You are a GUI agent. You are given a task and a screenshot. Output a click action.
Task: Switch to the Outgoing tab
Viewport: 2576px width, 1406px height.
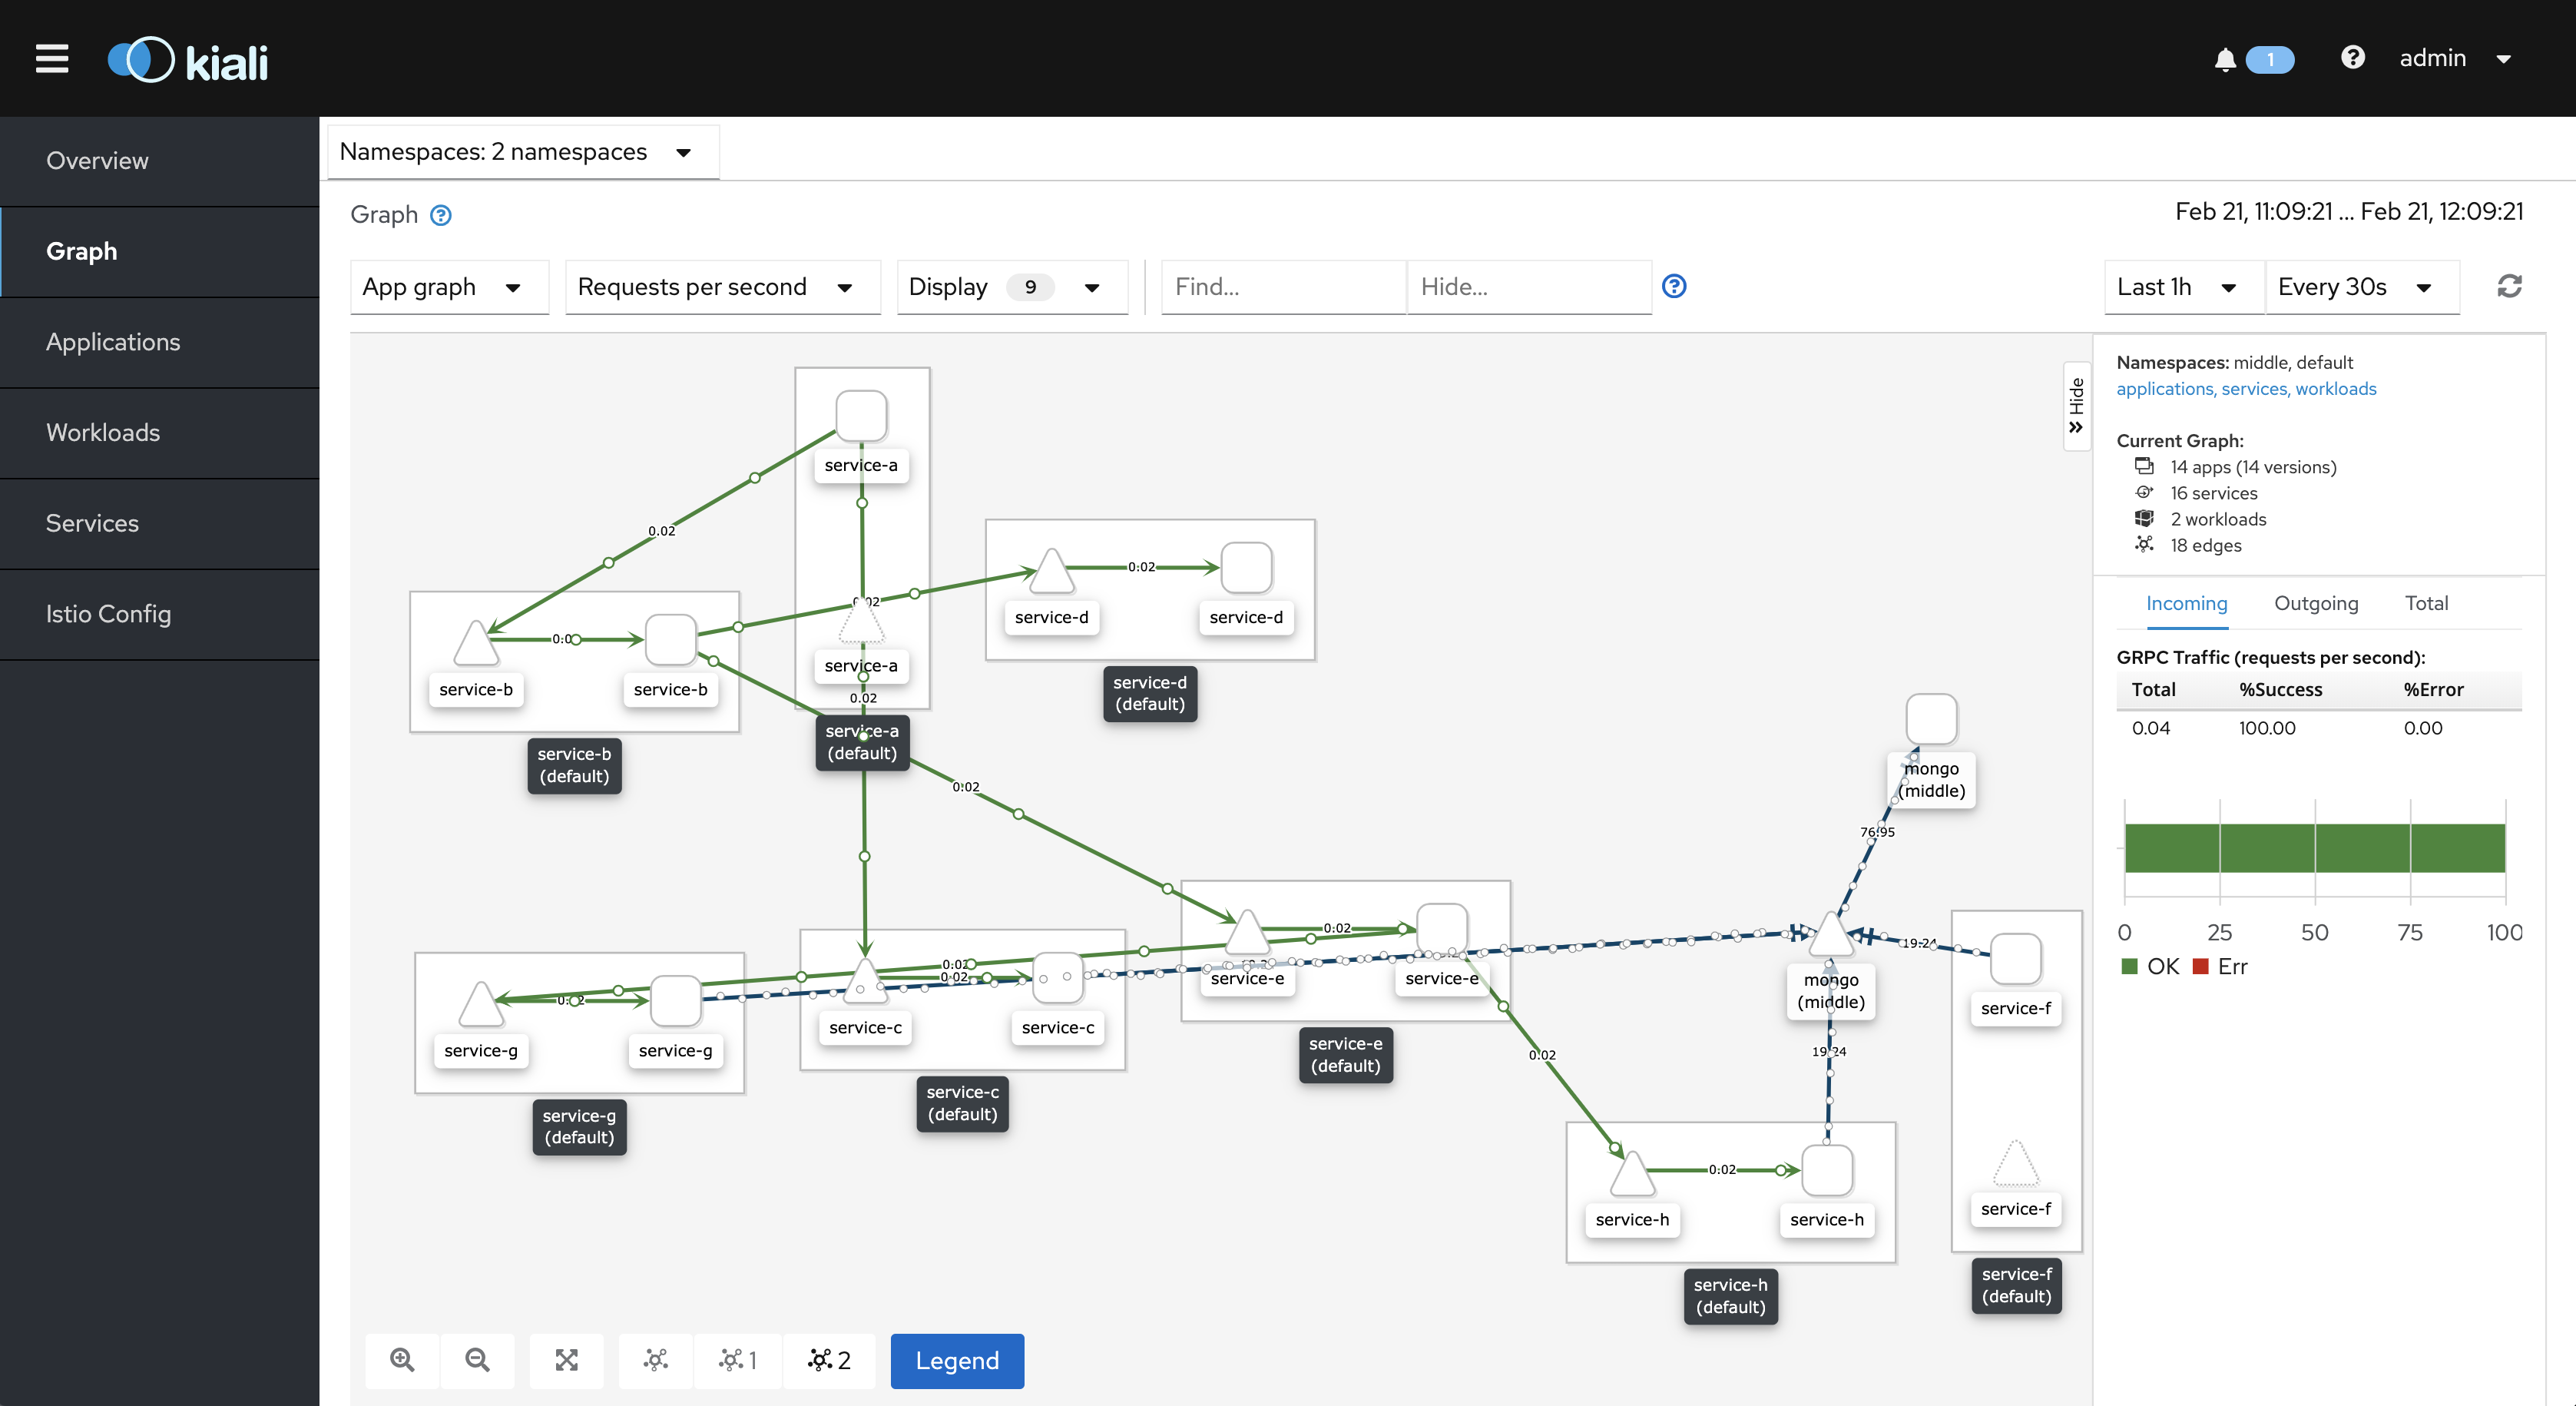(2315, 603)
